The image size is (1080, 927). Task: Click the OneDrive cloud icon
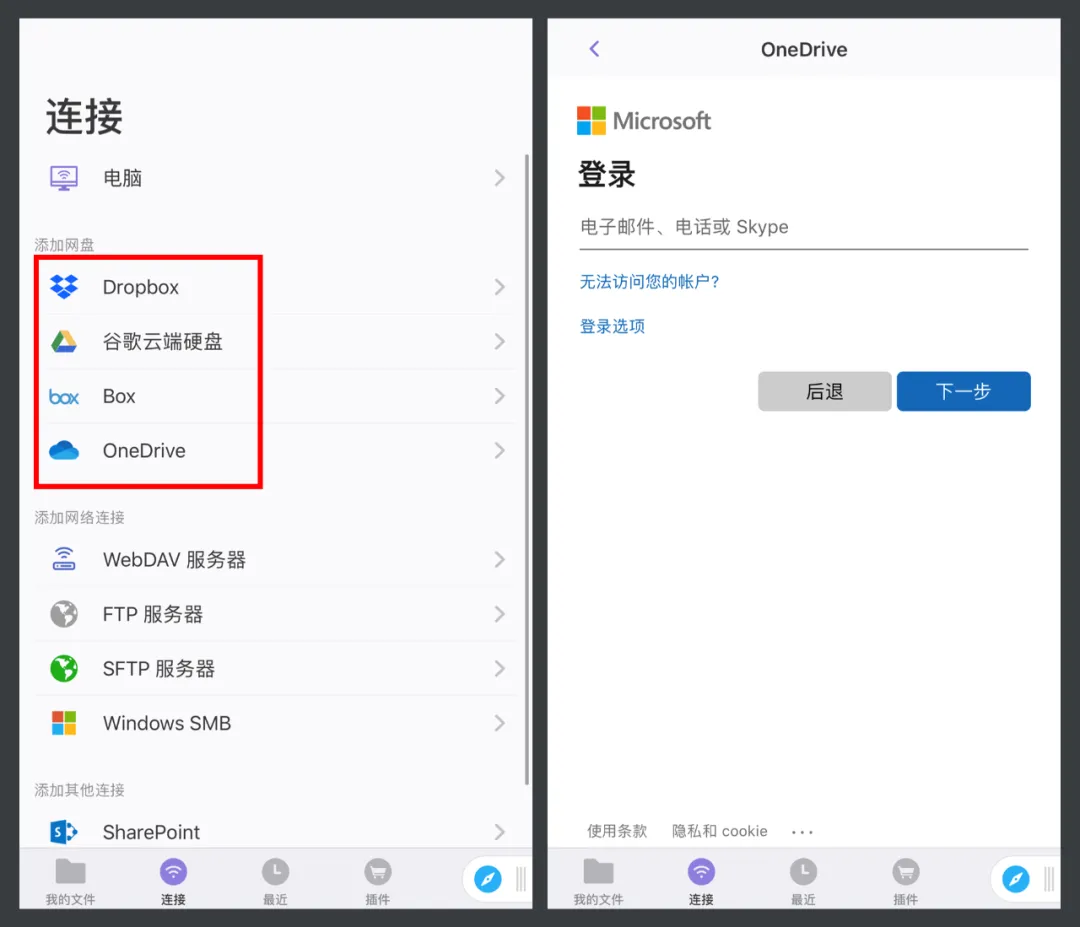tap(64, 450)
